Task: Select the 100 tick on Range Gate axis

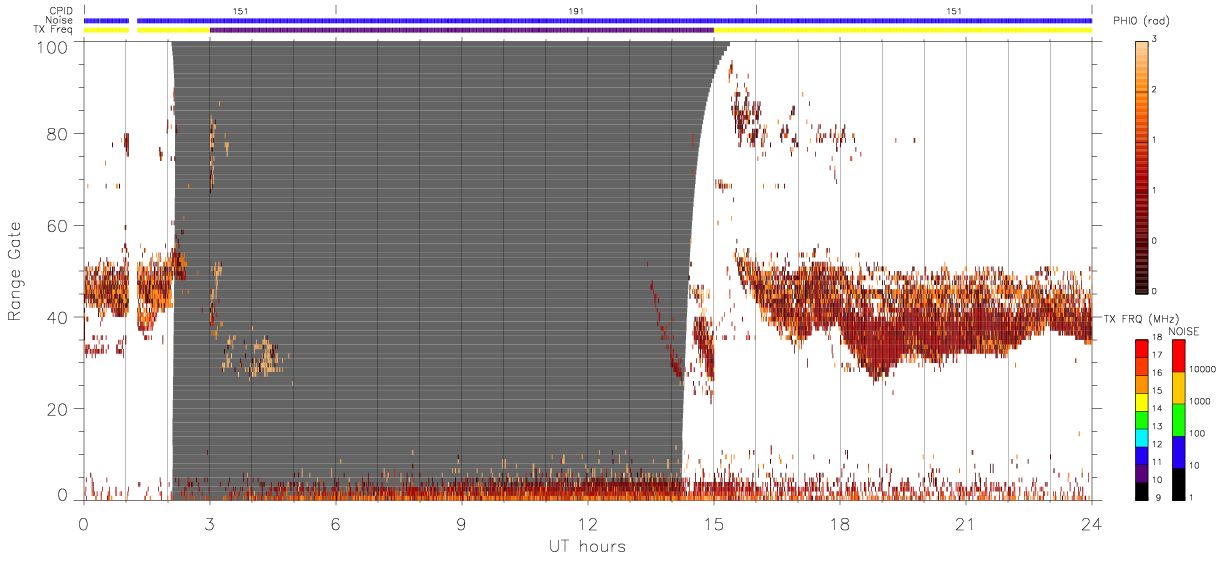Action: pyautogui.click(x=51, y=47)
